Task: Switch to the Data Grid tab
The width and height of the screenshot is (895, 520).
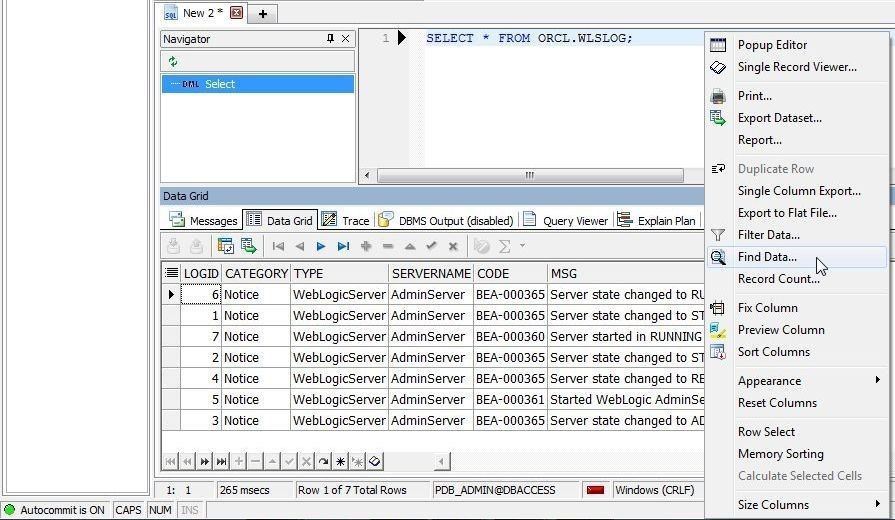Action: (280, 220)
